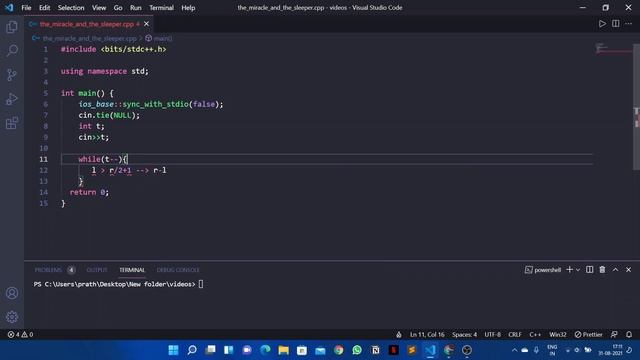Open the feedback icon in status bar
640x360 pixels.
click(x=614, y=334)
